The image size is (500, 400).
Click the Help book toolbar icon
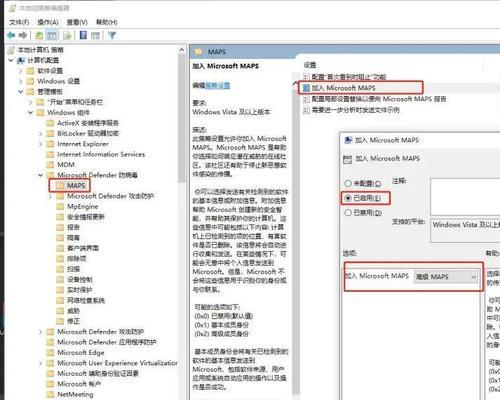pos(83,35)
